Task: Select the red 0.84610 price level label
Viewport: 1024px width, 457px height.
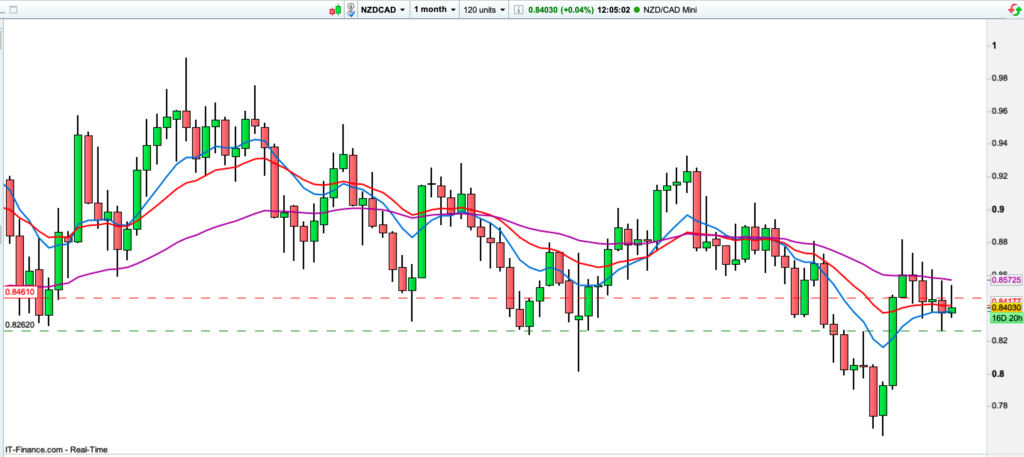Action: (19, 292)
